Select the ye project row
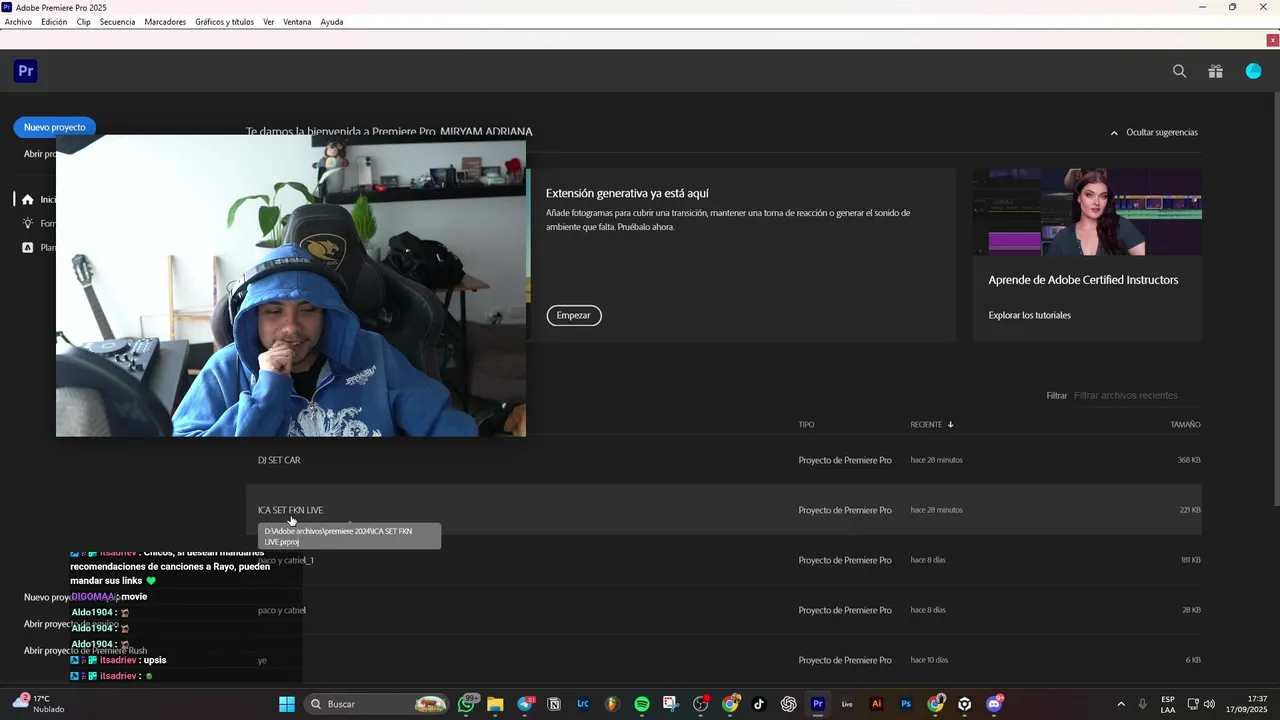1280x720 pixels. pyautogui.click(x=724, y=660)
